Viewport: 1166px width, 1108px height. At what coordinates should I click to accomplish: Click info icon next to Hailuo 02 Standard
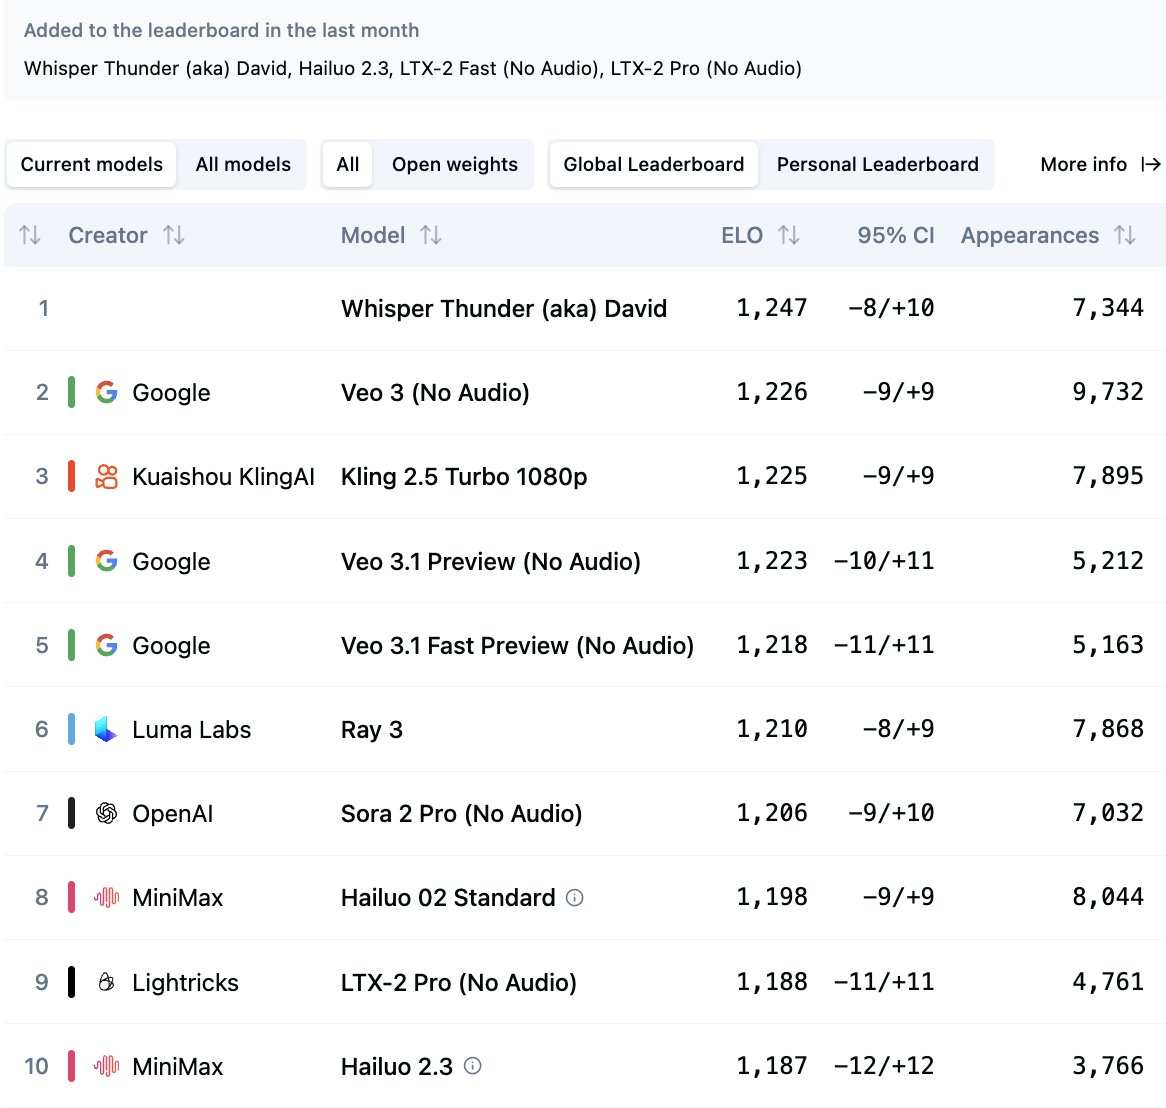(x=575, y=898)
